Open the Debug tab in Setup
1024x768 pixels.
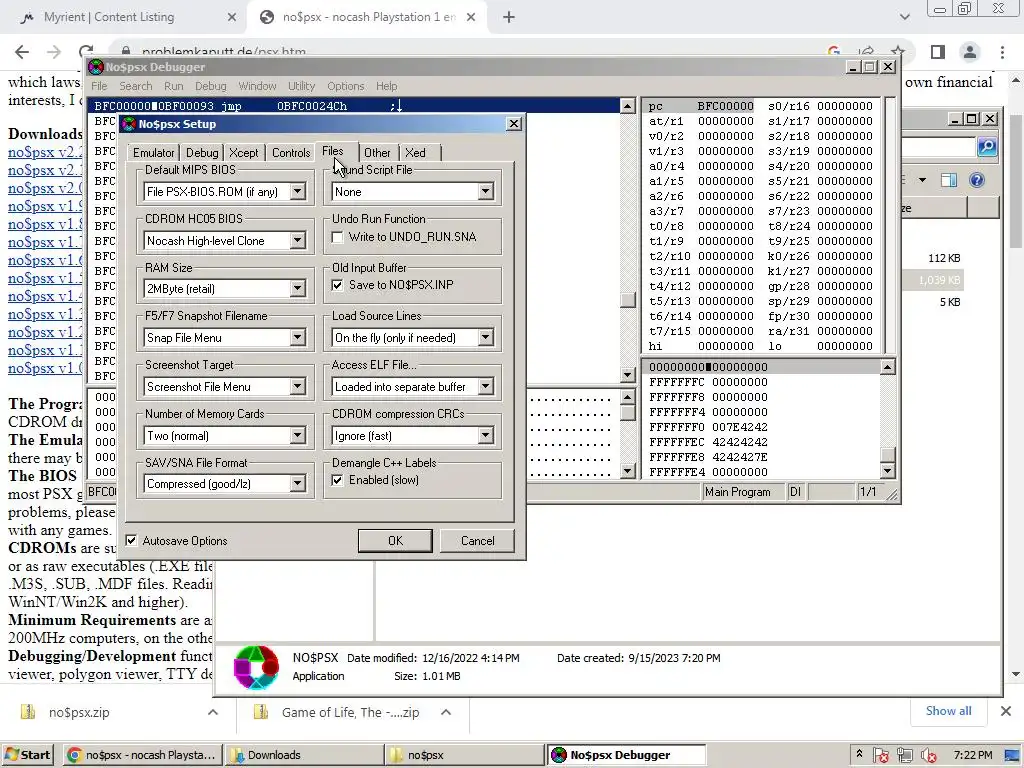pyautogui.click(x=202, y=153)
